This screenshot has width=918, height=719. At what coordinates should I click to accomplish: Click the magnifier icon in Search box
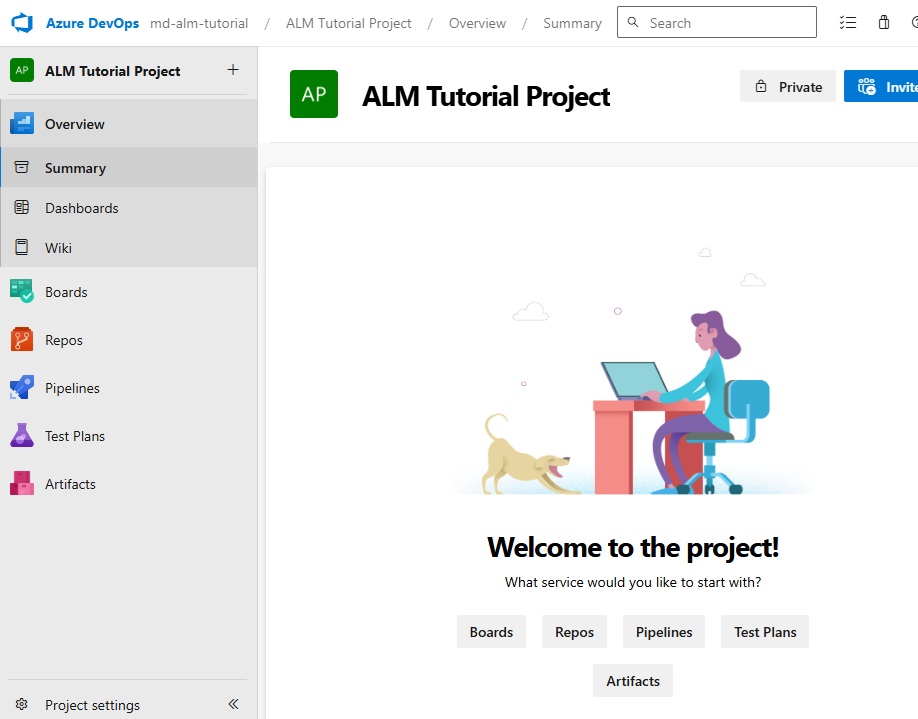[x=633, y=22]
